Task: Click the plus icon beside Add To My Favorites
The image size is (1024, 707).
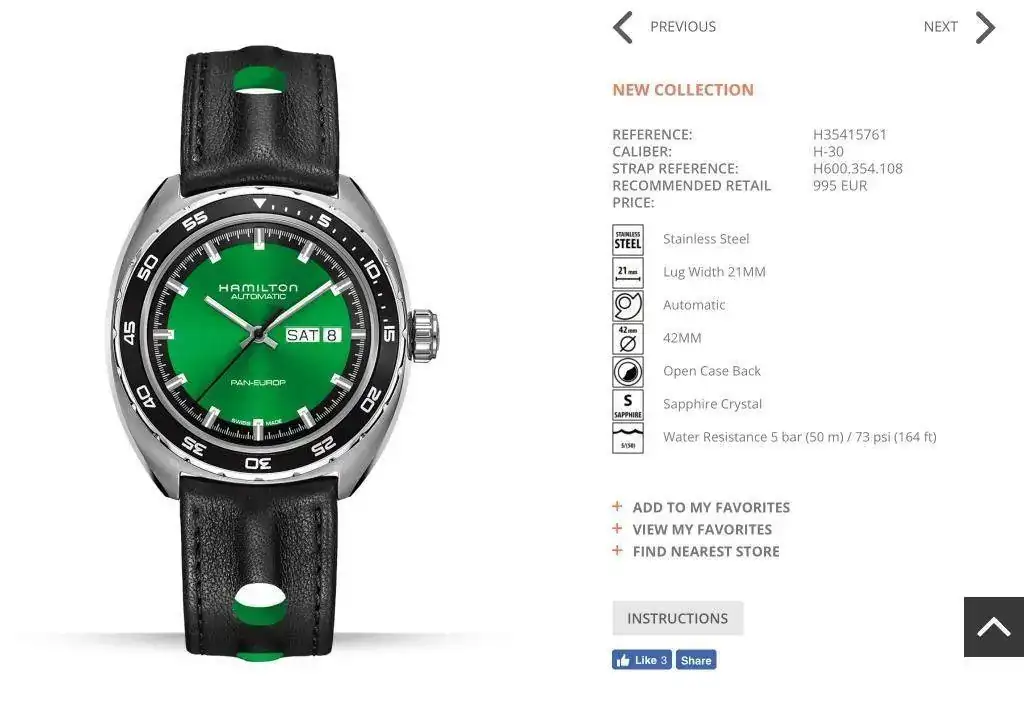Action: [617, 507]
